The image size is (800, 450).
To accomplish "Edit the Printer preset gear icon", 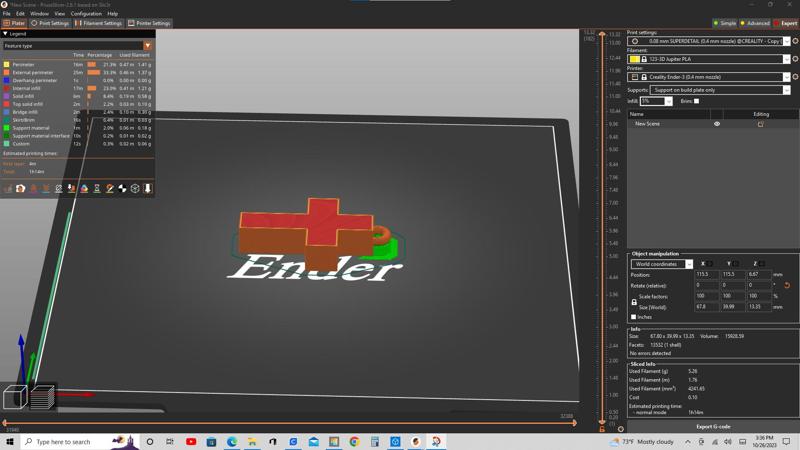I will (x=795, y=77).
